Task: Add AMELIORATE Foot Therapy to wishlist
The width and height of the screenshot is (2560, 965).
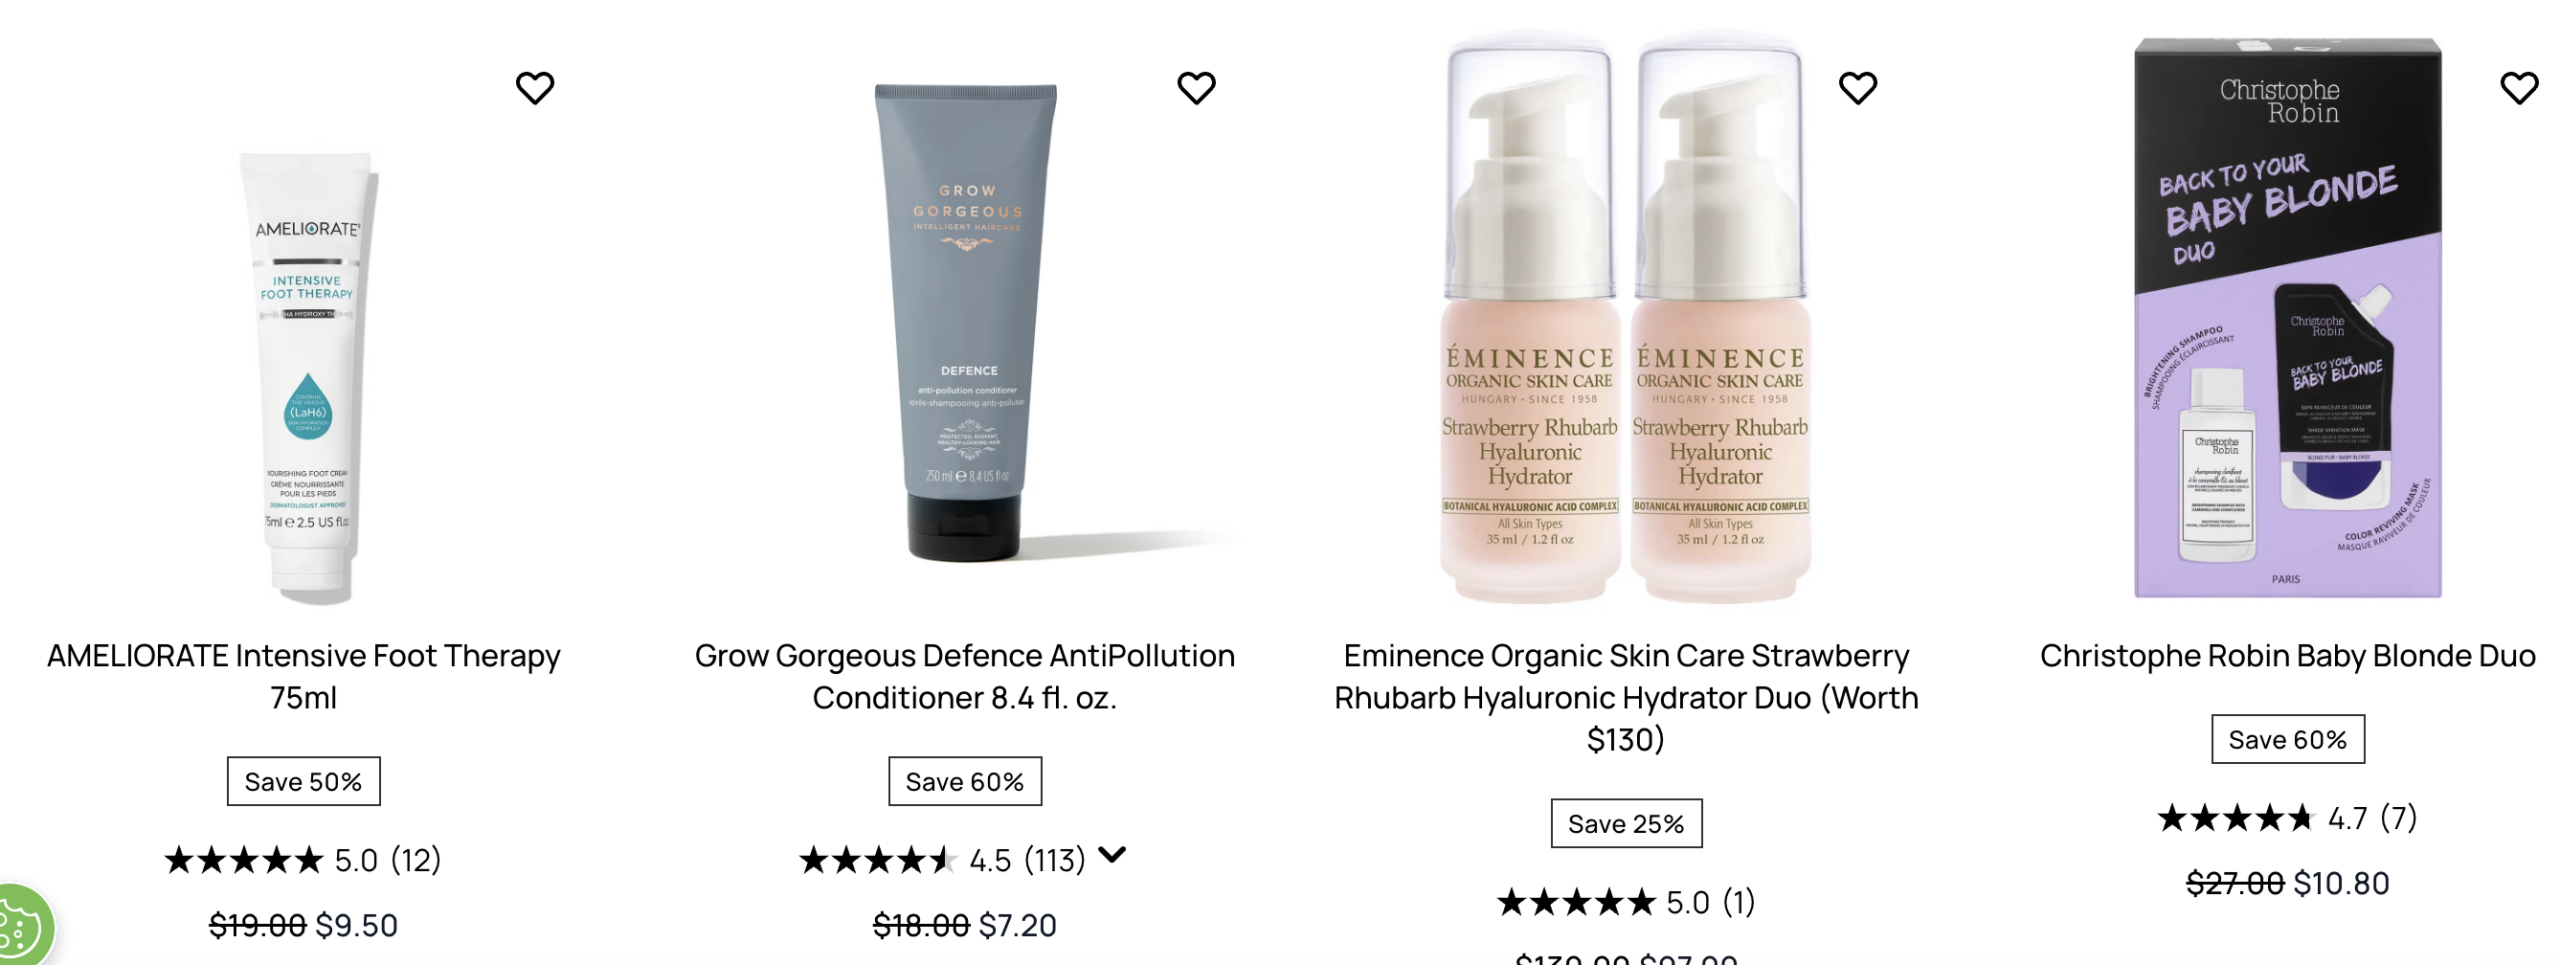Action: point(534,88)
